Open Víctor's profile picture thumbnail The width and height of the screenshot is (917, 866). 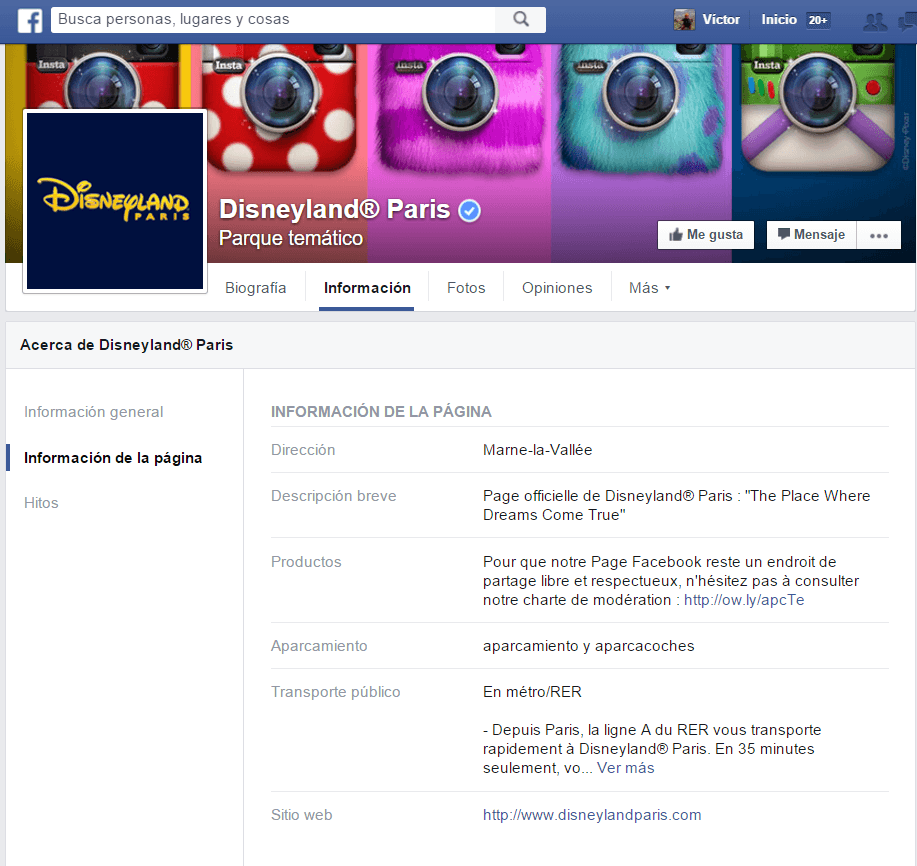684,20
